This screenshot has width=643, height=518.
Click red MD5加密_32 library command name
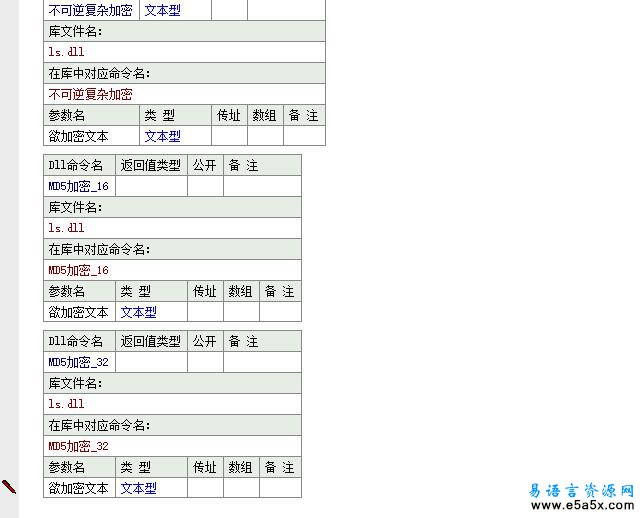(x=79, y=446)
